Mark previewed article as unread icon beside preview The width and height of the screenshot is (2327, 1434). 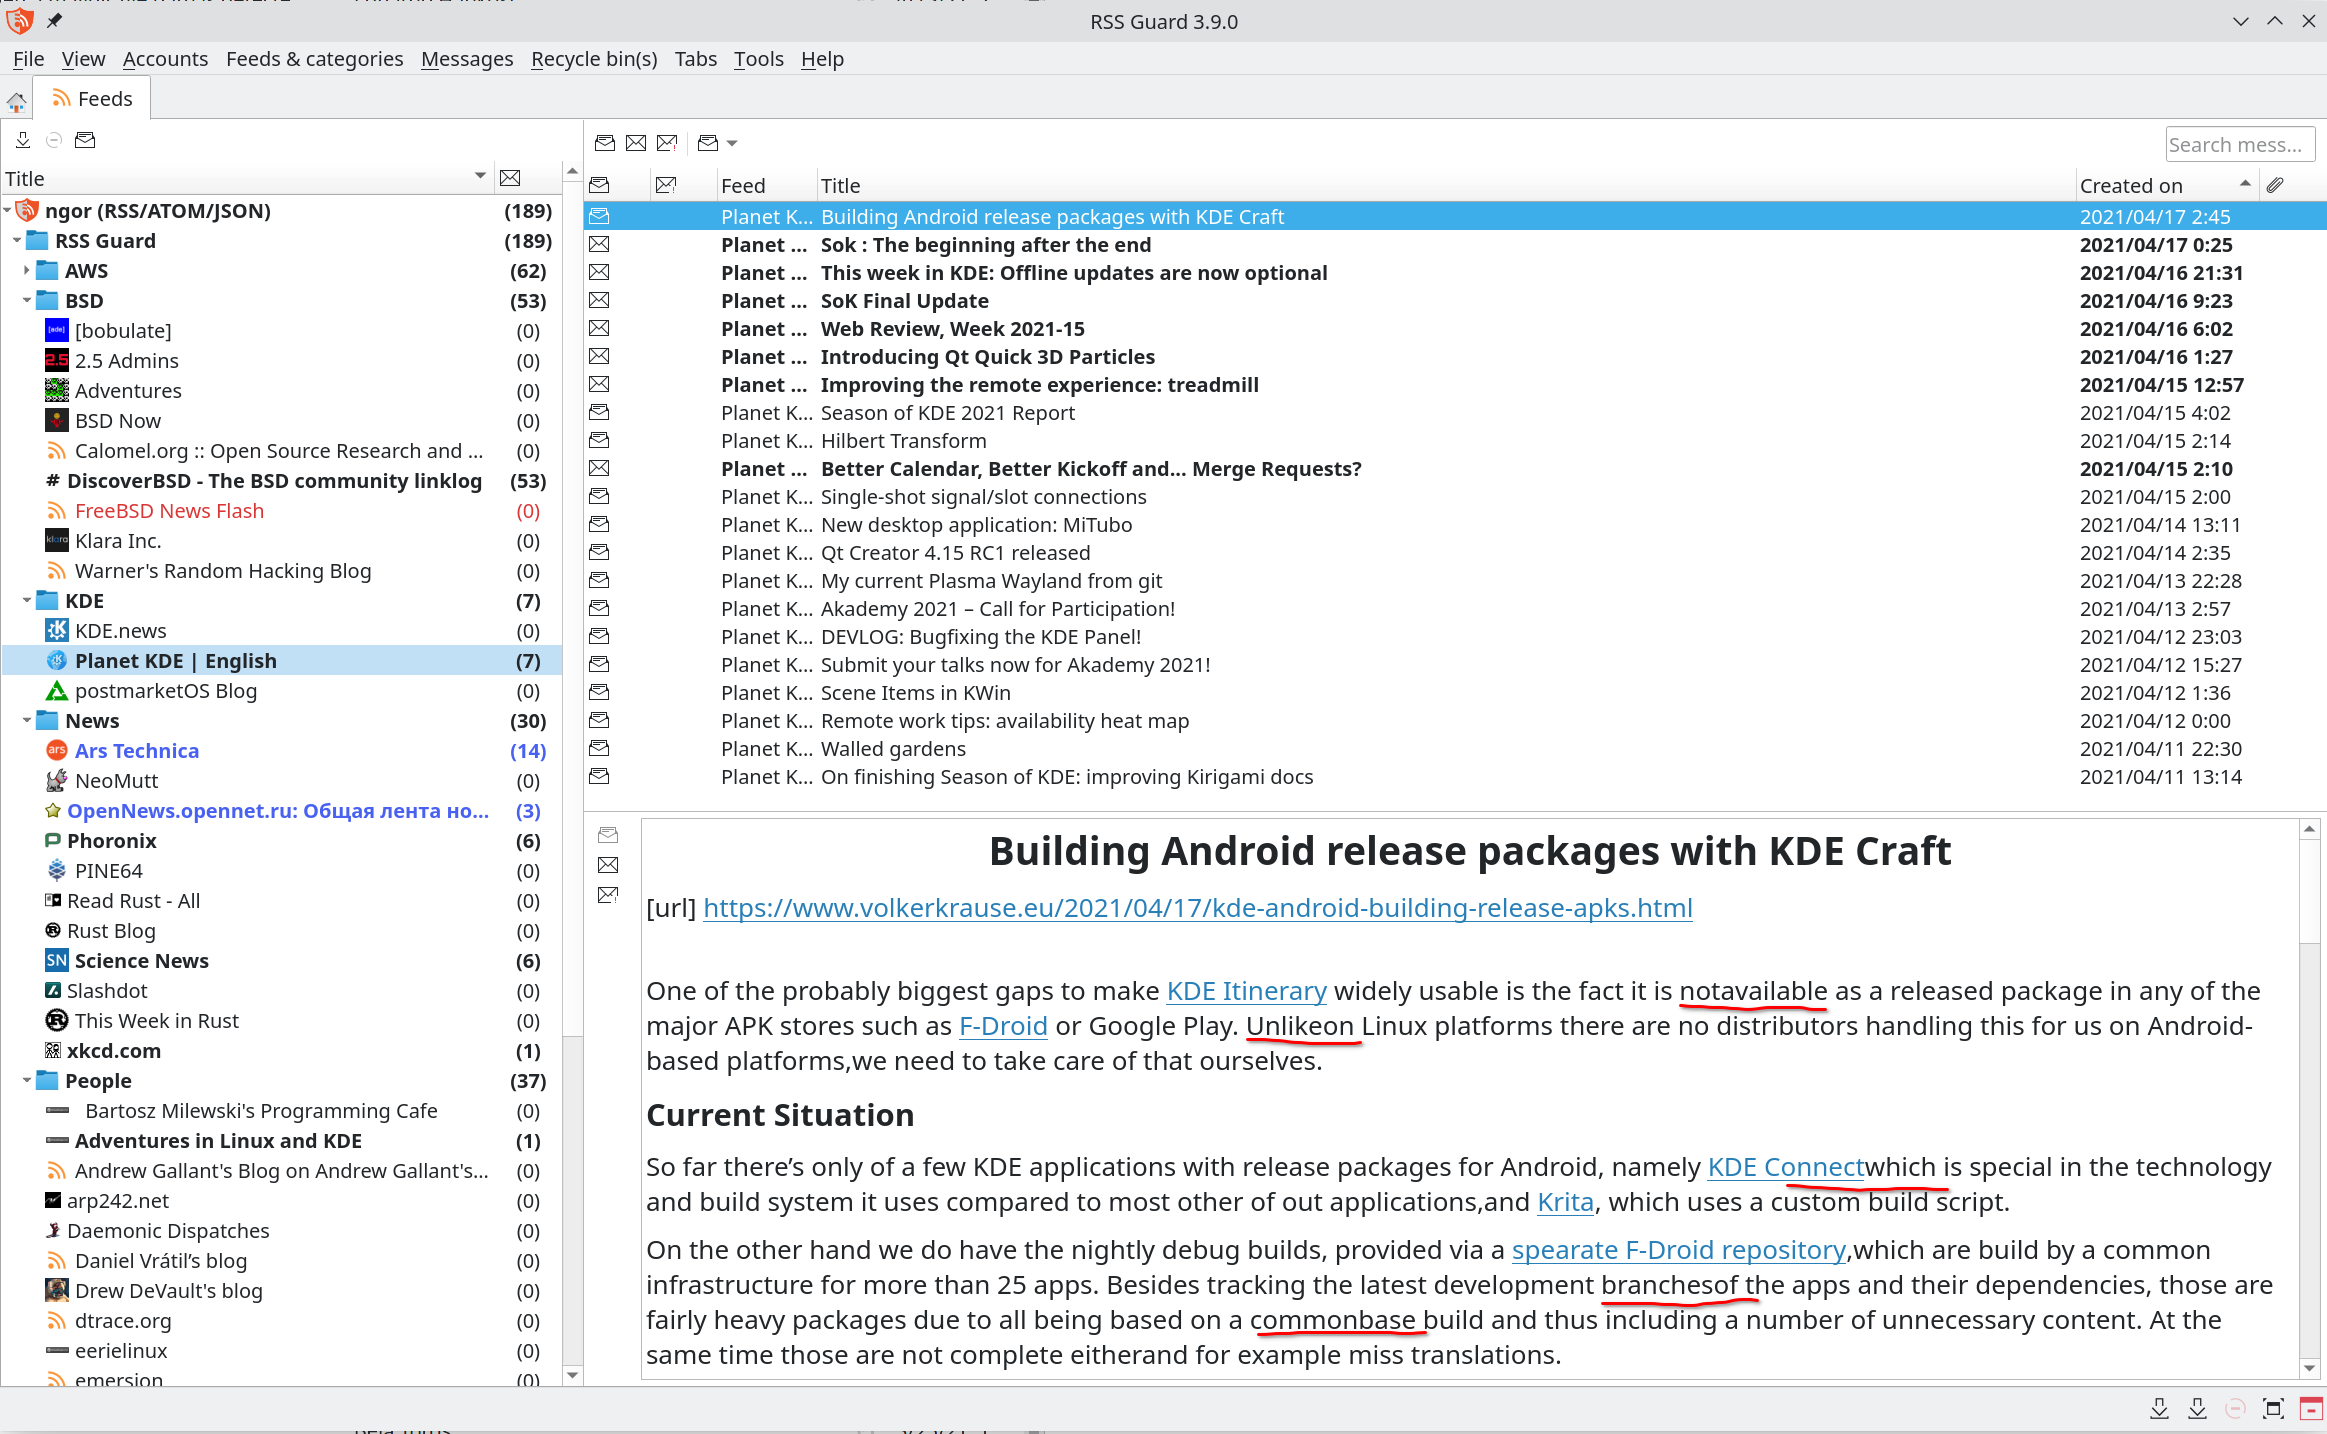pos(608,864)
